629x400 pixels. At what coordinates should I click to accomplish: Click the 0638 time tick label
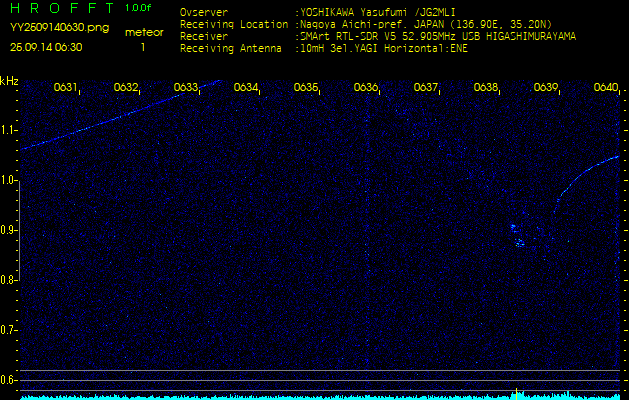tap(486, 88)
